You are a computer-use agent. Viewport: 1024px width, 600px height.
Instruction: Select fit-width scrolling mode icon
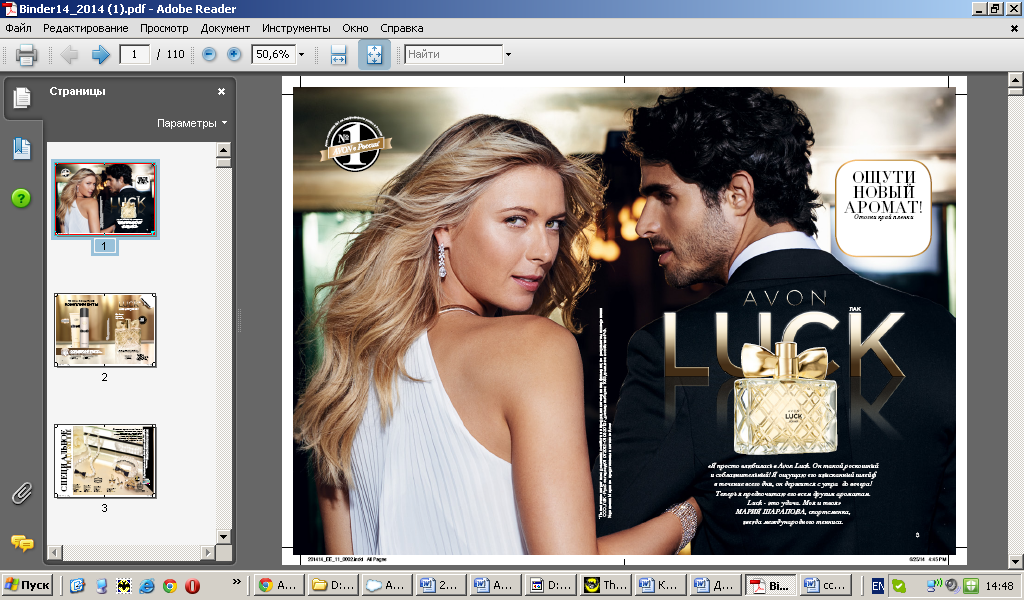point(338,54)
